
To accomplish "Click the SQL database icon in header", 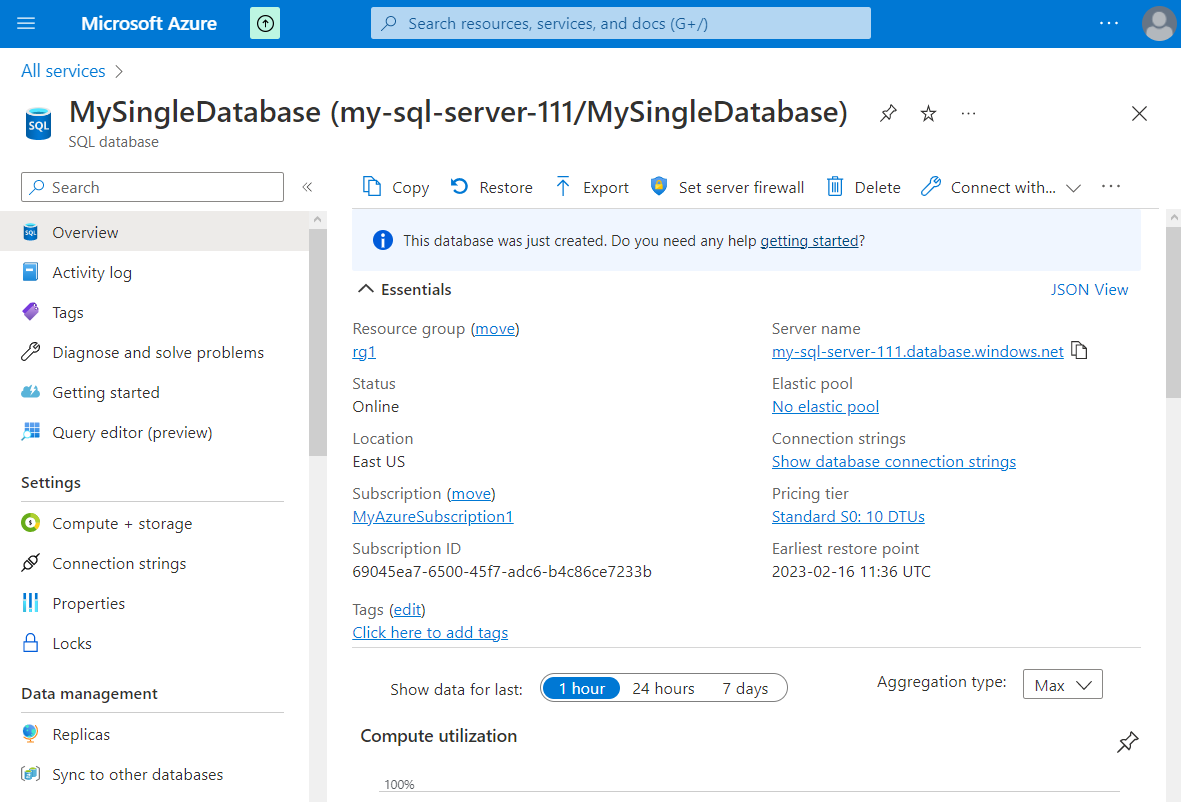I will click(38, 124).
